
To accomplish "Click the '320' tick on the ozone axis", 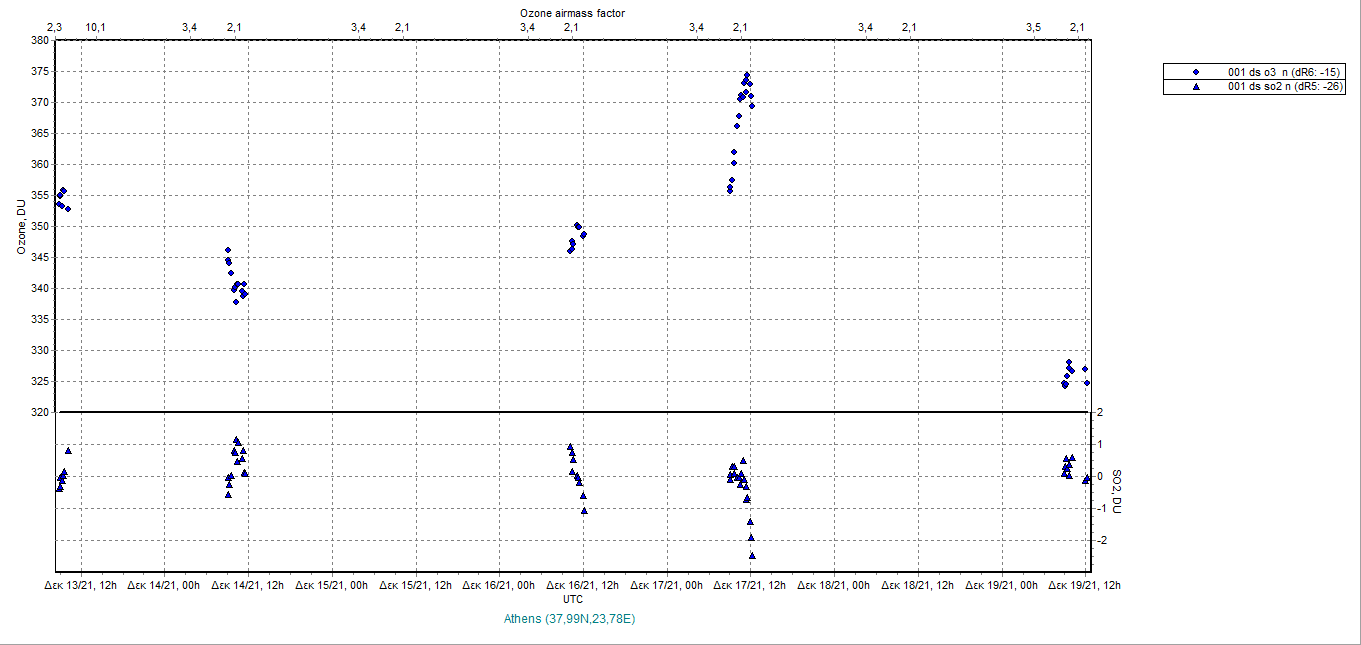I will click(x=40, y=412).
